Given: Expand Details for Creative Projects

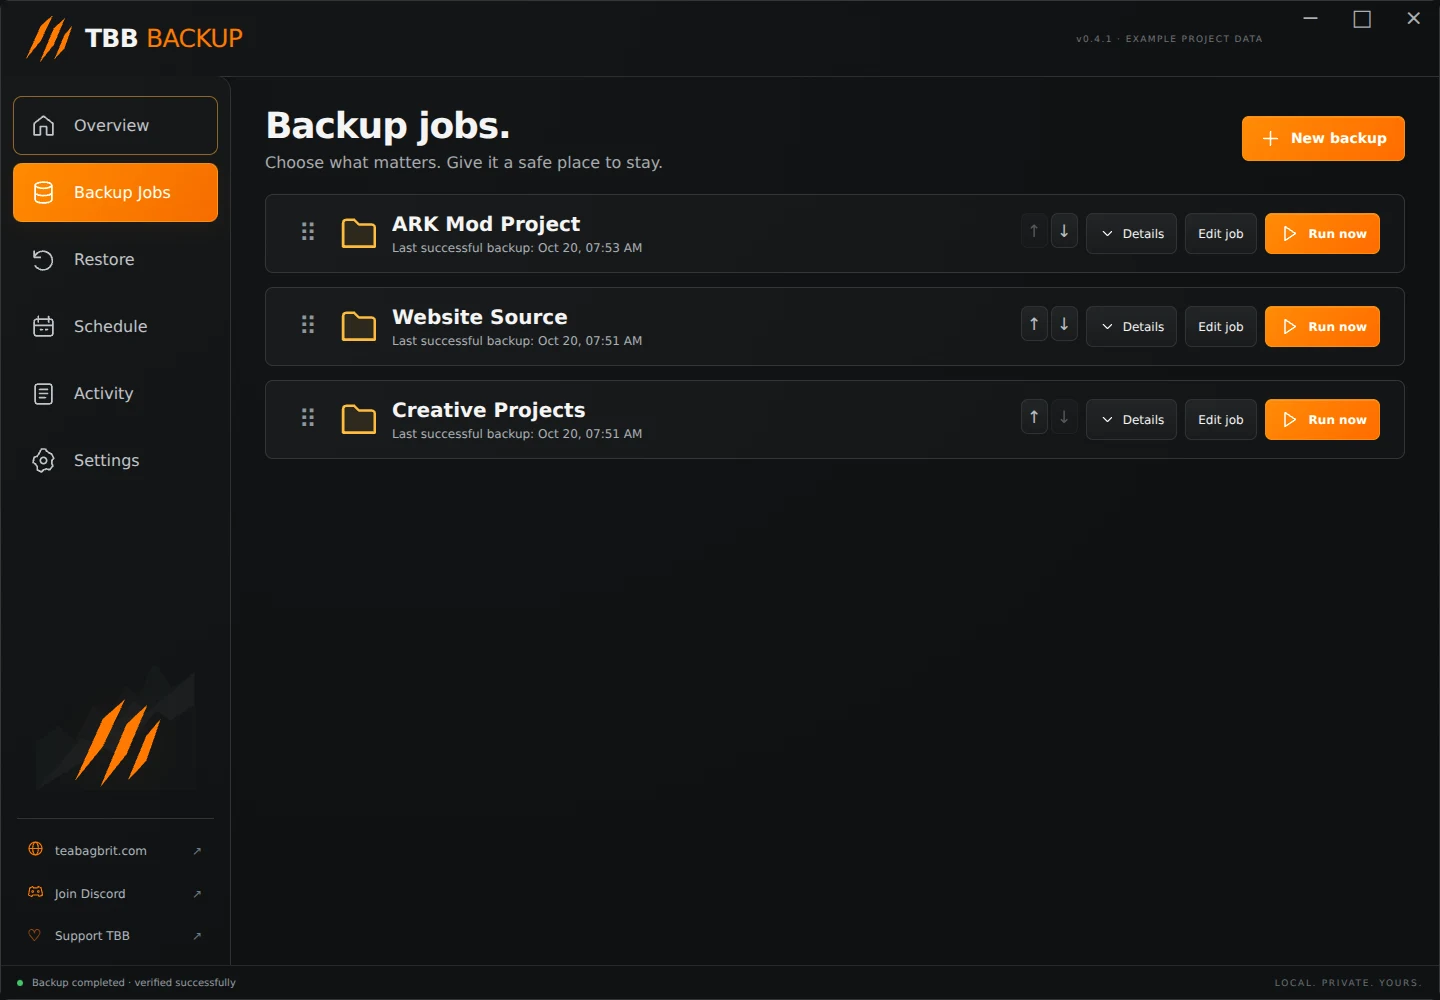Looking at the screenshot, I should click(x=1131, y=420).
